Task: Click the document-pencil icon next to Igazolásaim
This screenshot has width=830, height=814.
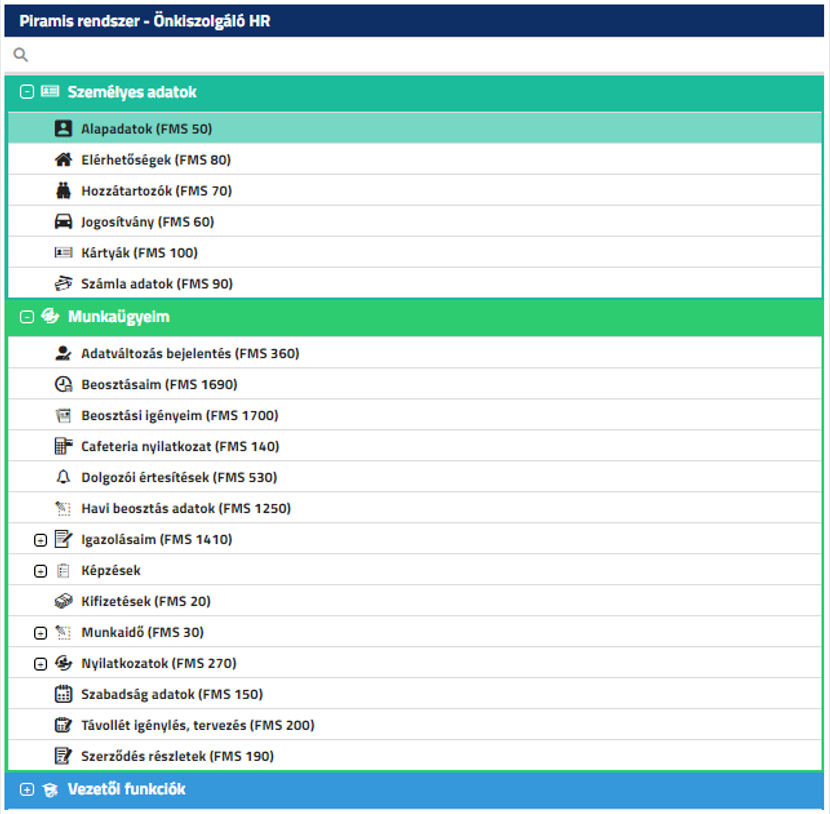Action: click(x=63, y=539)
